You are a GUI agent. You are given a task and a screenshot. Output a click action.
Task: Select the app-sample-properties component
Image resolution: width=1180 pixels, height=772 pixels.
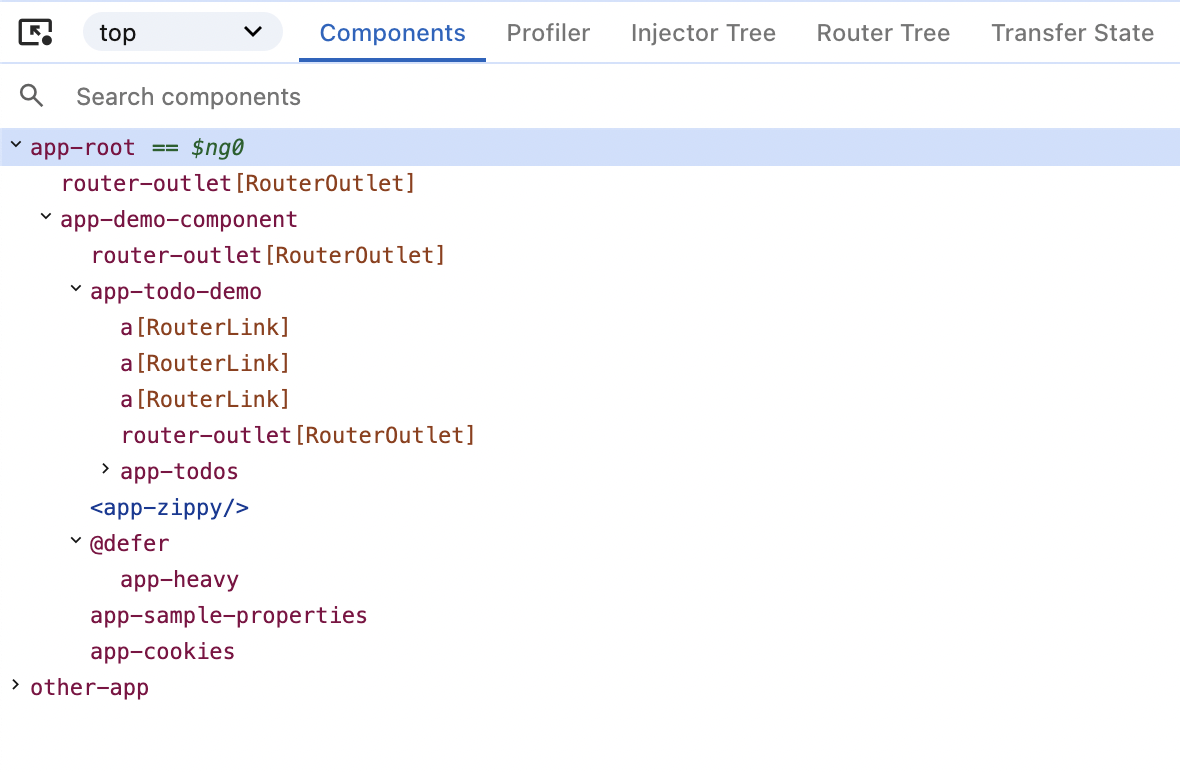pyautogui.click(x=228, y=615)
